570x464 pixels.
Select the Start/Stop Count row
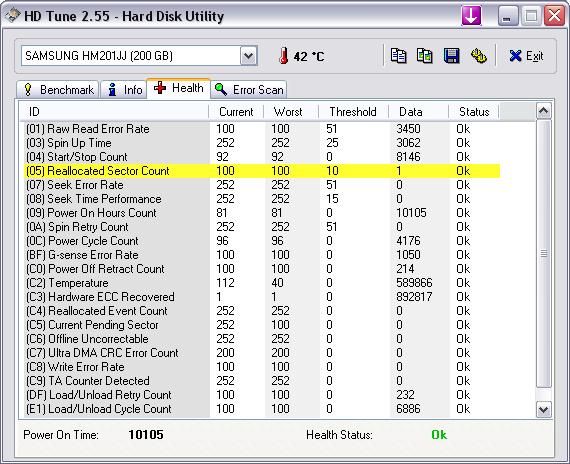point(262,157)
